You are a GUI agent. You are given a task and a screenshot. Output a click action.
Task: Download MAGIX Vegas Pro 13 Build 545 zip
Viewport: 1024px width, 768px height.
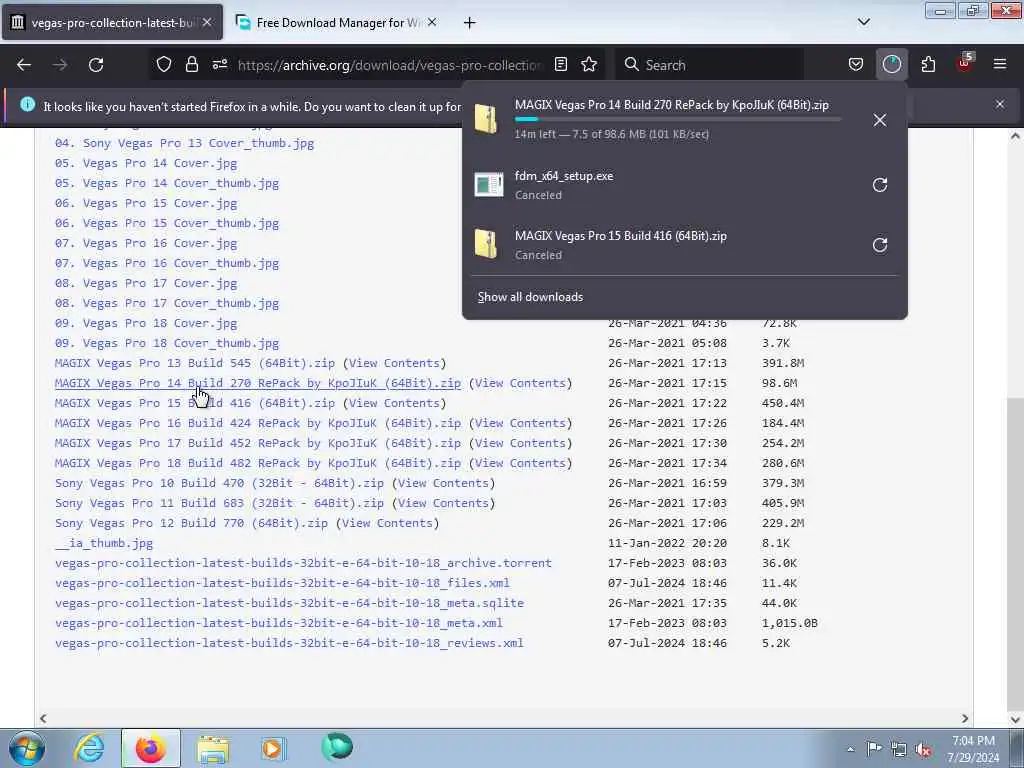(x=195, y=363)
